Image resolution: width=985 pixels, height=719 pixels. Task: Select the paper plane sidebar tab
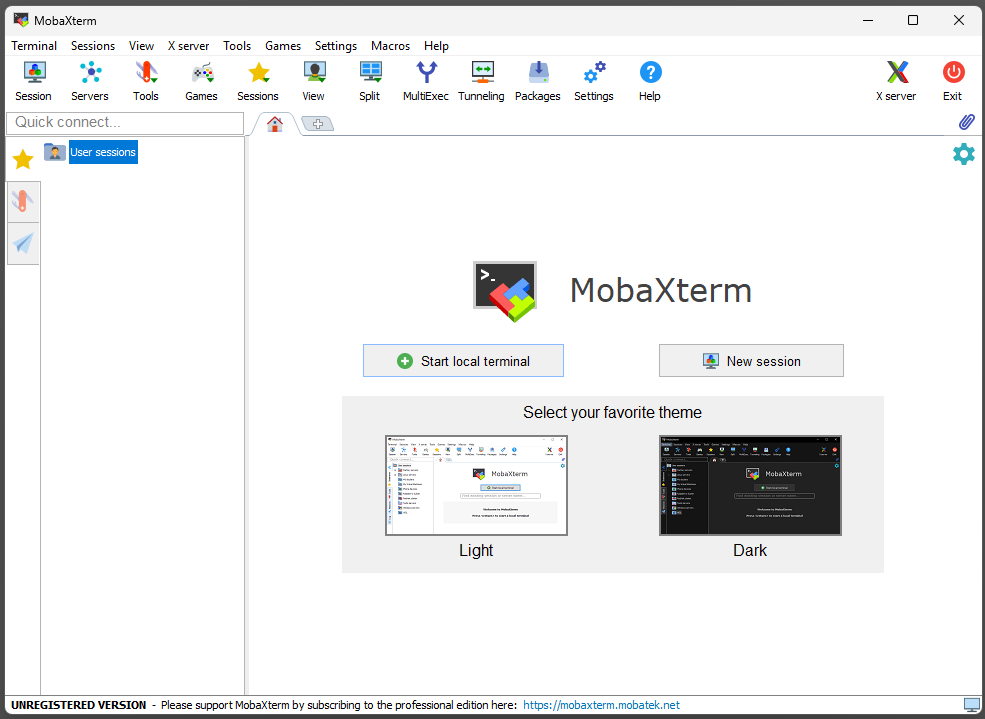[x=23, y=244]
